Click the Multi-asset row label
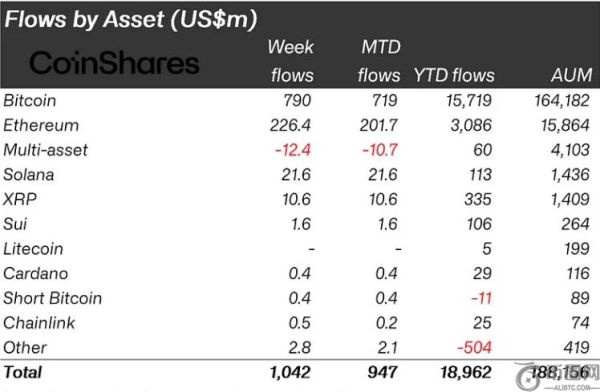This screenshot has height=392, width=600. pos(46,150)
